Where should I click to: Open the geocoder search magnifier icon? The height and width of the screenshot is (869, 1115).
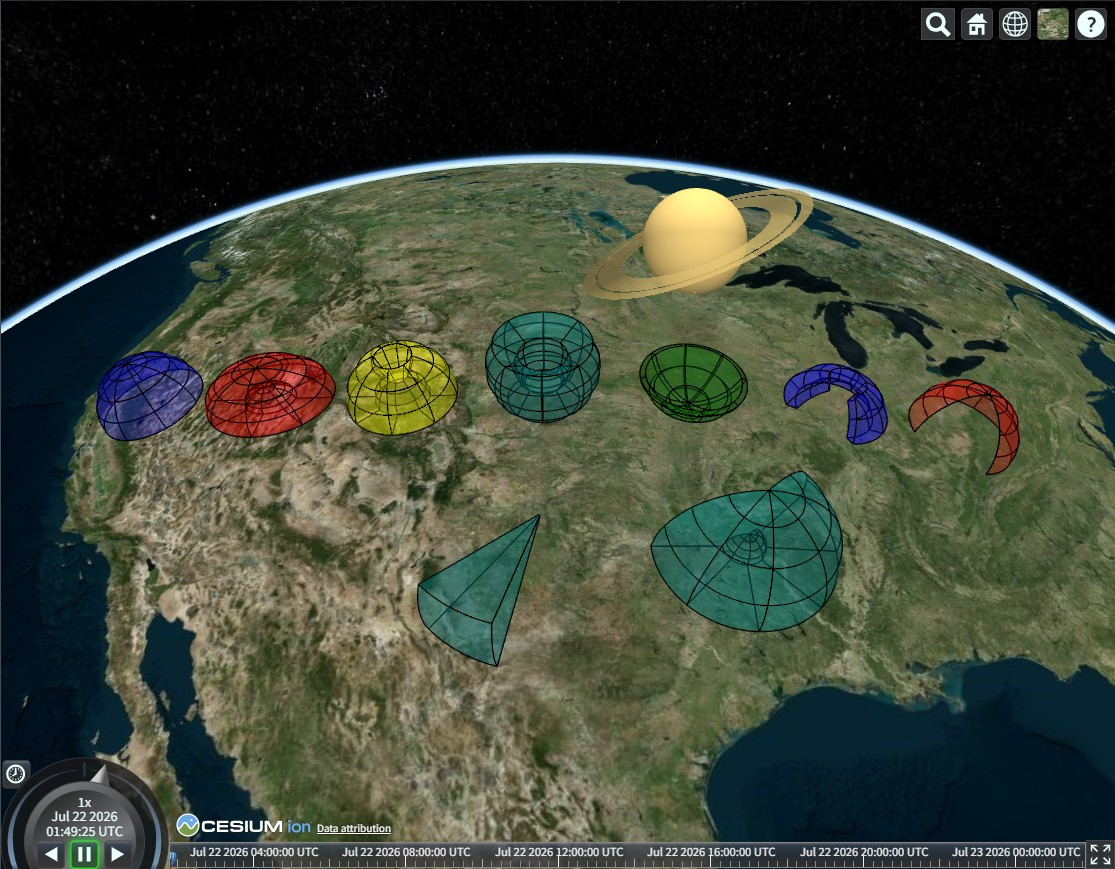(938, 24)
